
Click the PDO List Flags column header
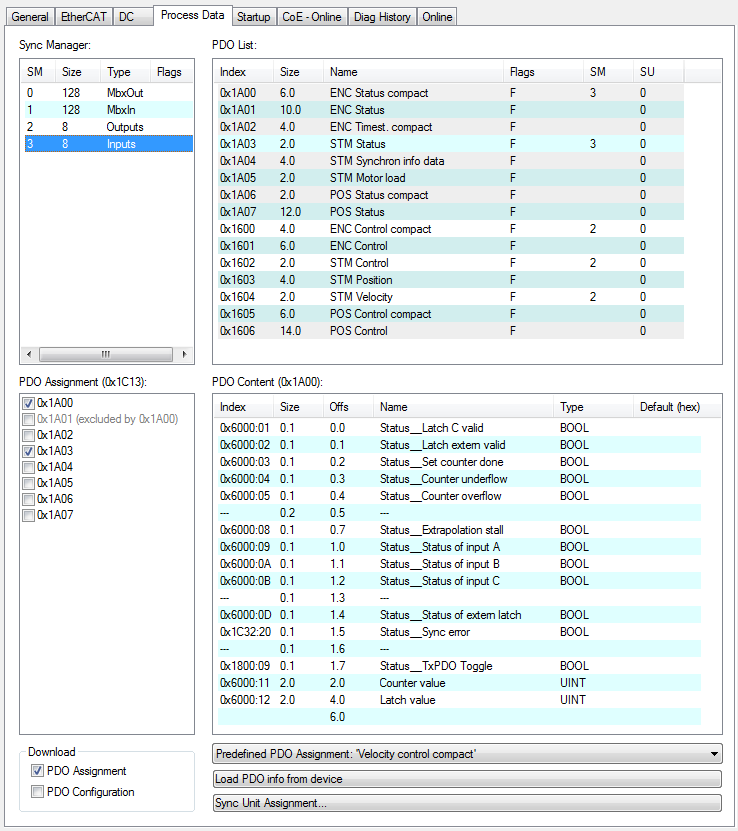tap(543, 72)
